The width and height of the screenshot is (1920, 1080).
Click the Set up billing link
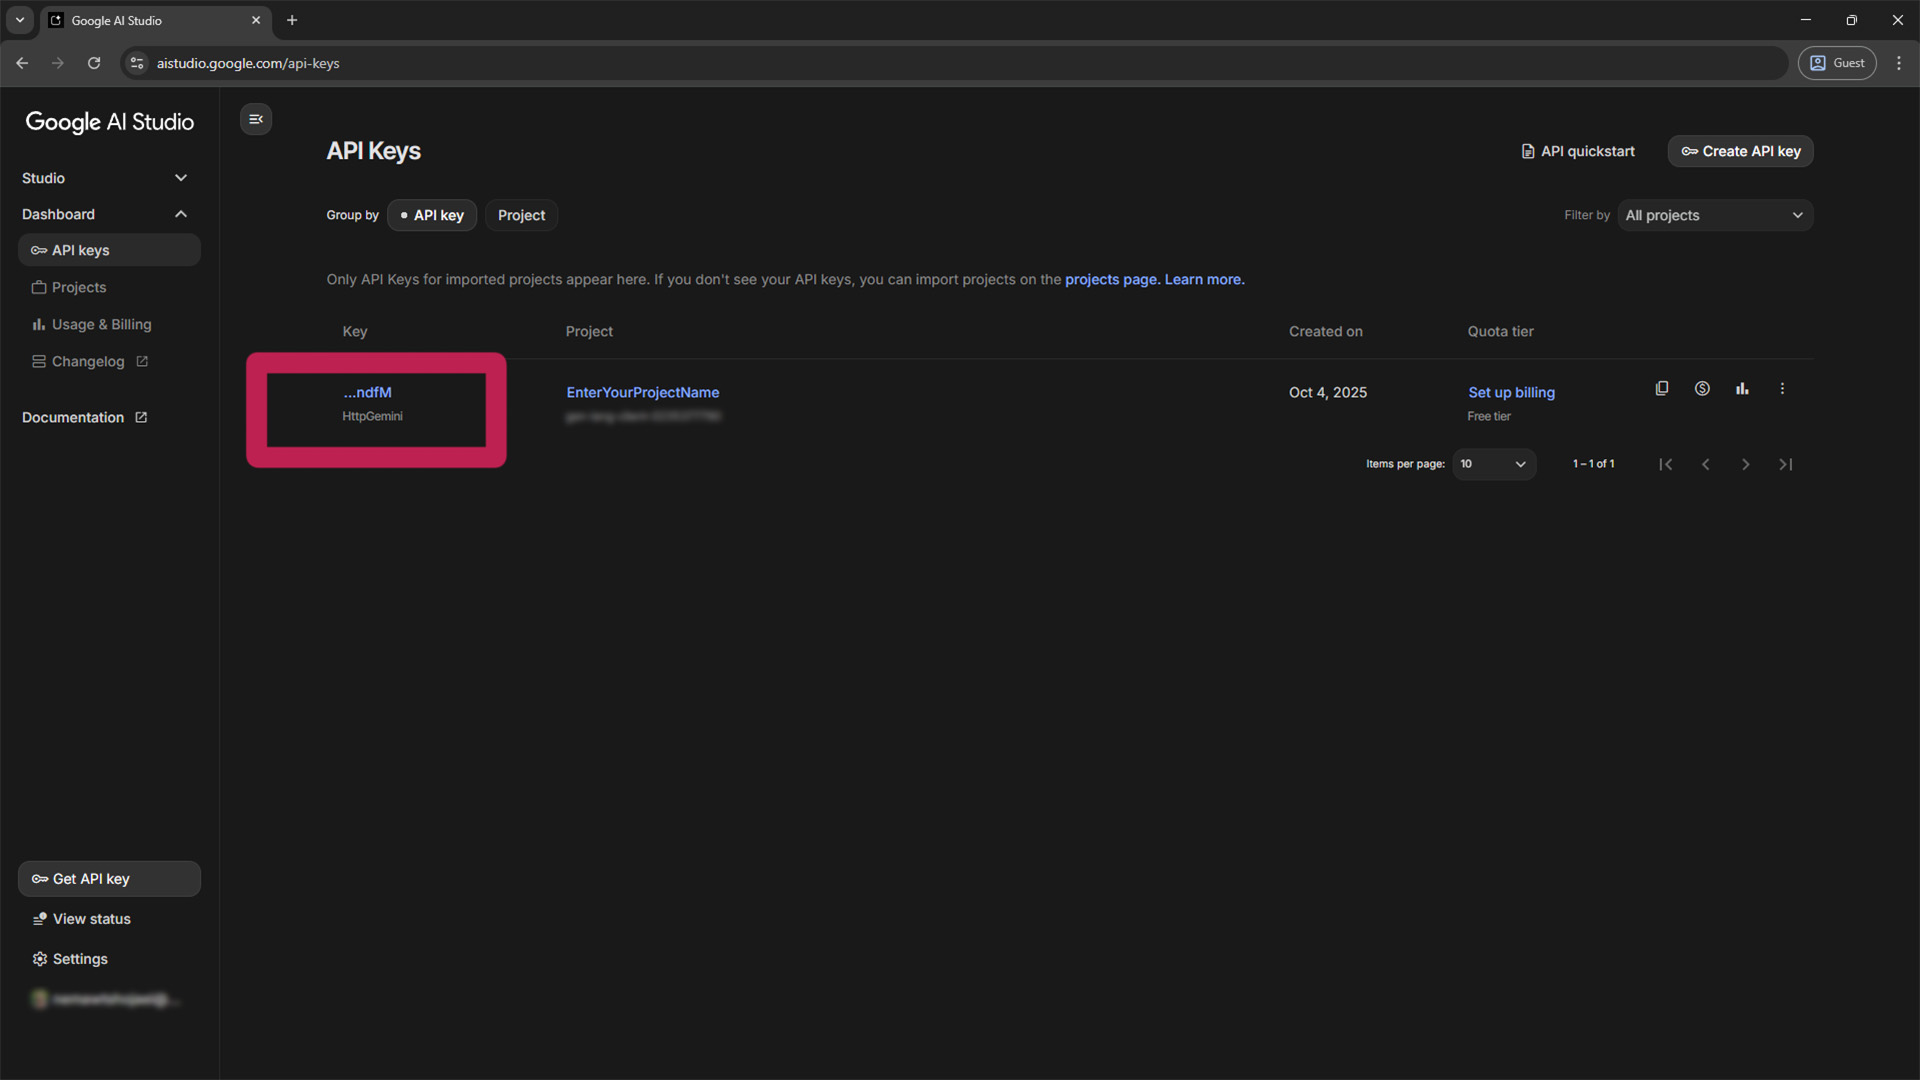pos(1511,392)
